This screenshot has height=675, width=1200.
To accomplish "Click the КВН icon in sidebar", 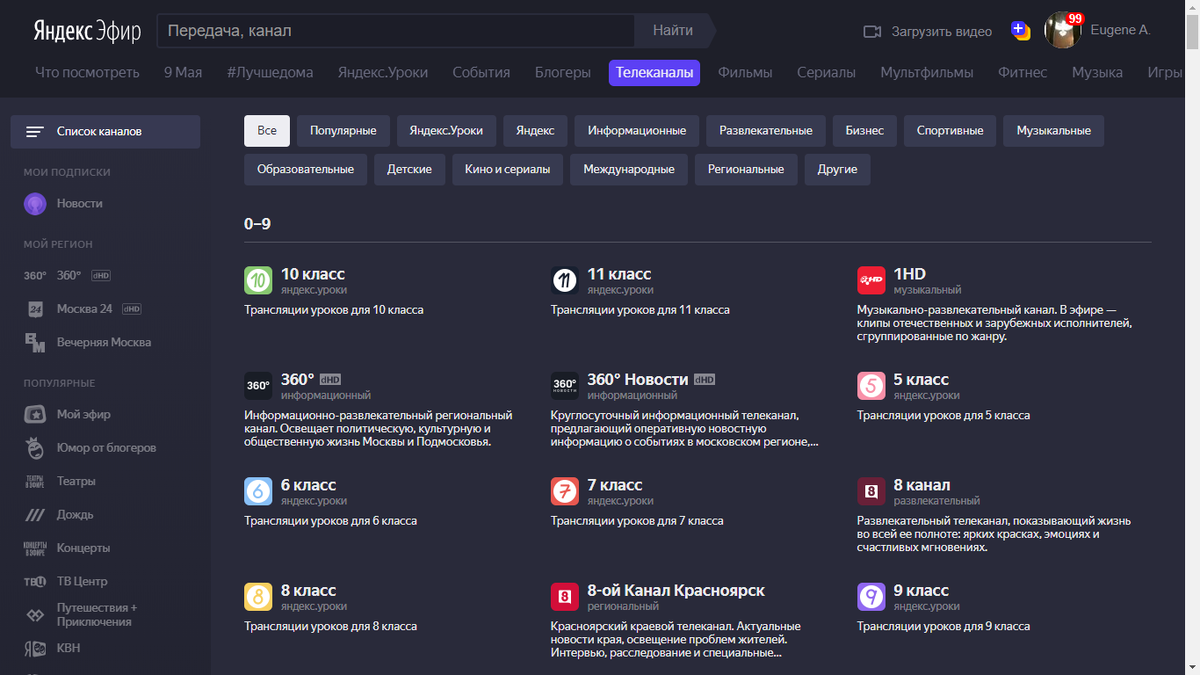I will point(35,648).
